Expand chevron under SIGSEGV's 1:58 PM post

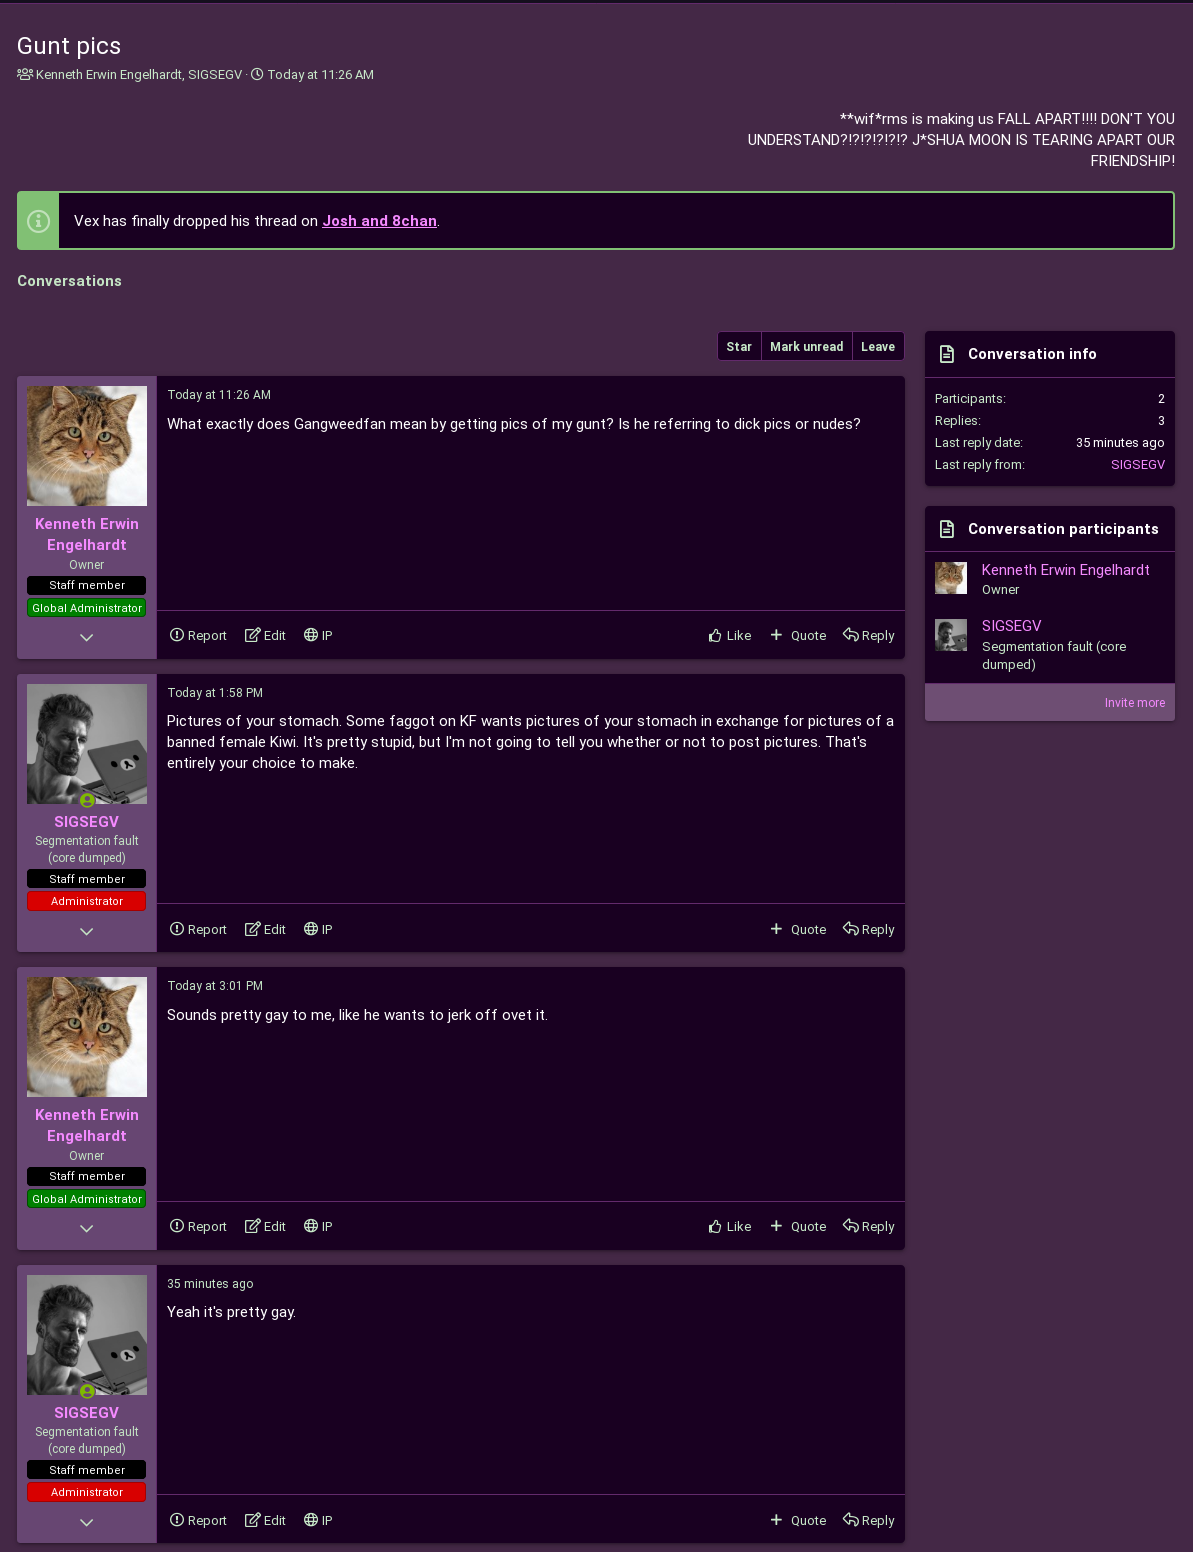[87, 932]
